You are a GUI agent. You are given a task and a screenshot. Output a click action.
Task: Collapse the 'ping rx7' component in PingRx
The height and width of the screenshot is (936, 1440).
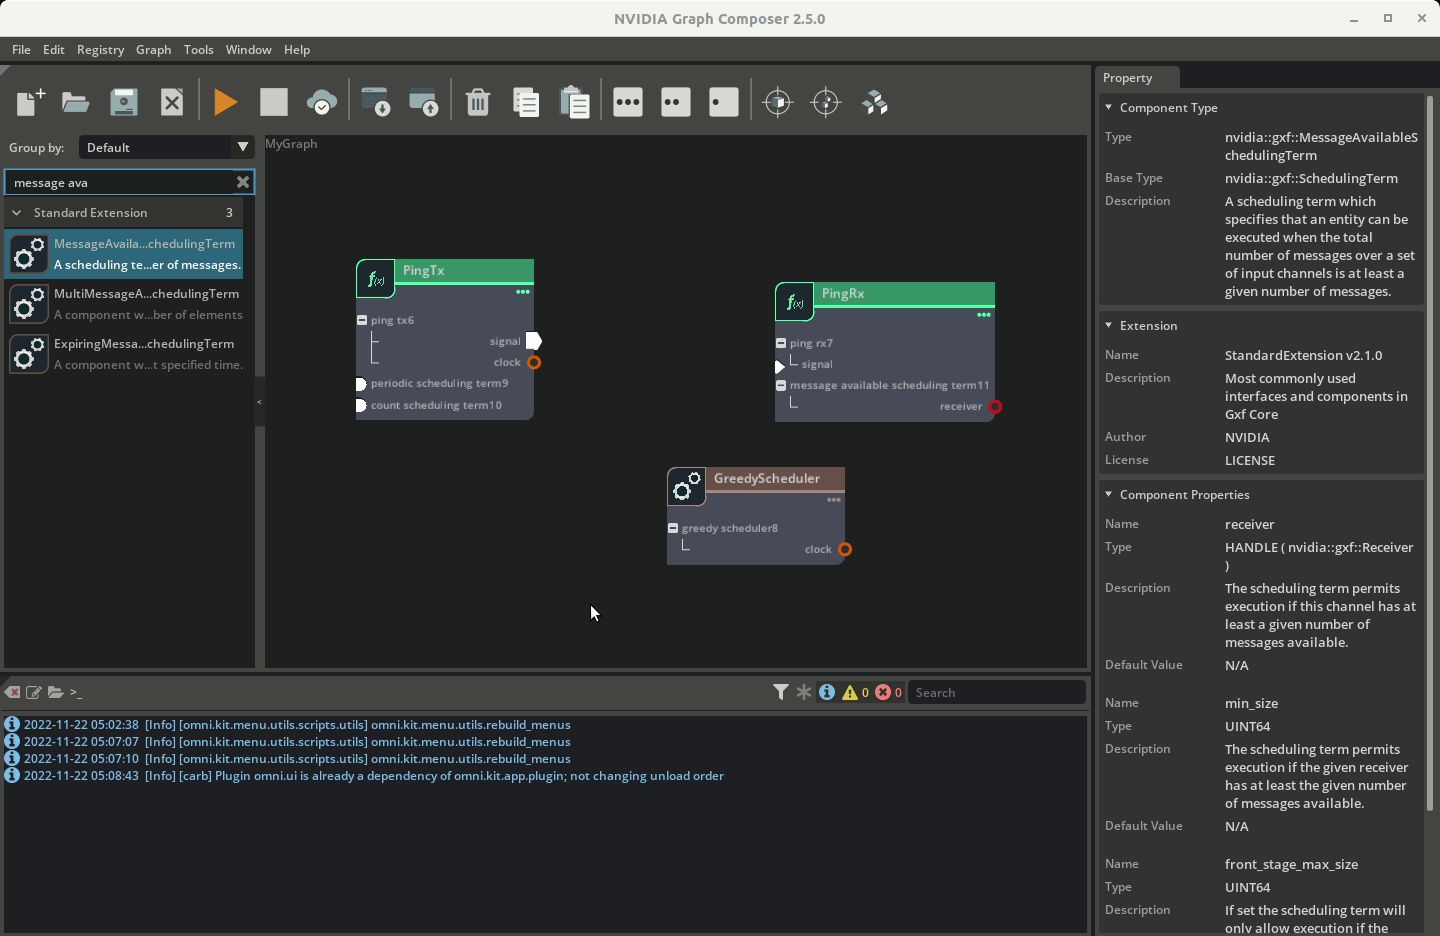point(781,343)
